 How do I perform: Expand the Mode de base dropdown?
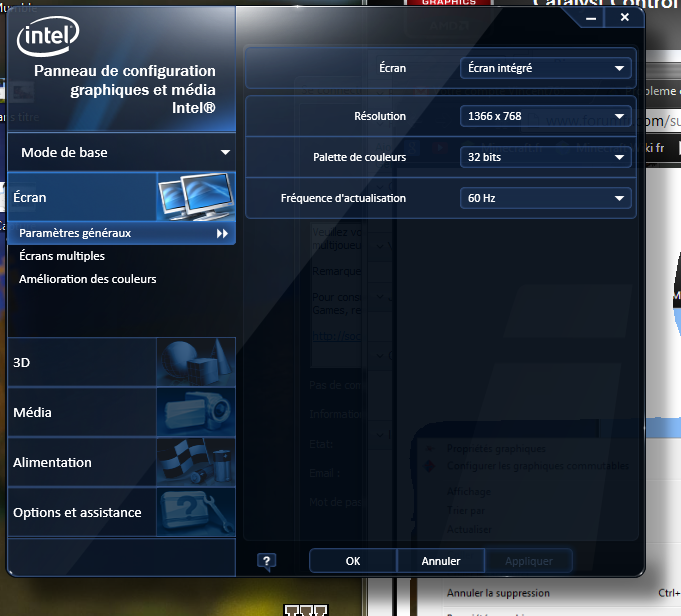pyautogui.click(x=225, y=153)
